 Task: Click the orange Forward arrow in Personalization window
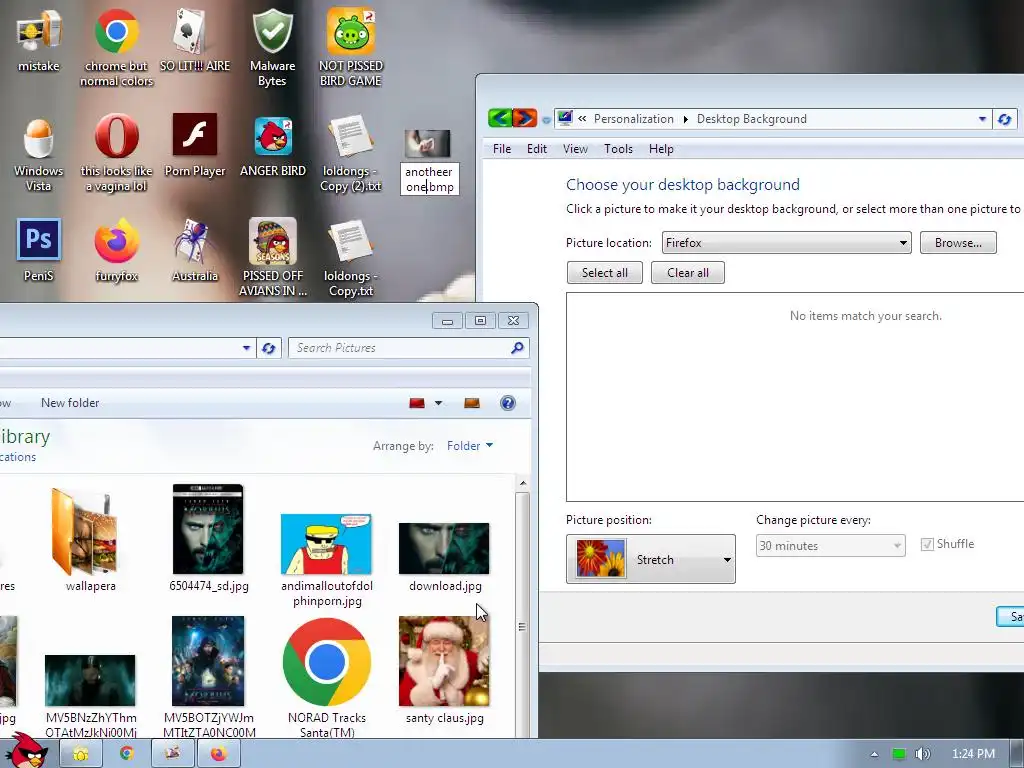point(524,118)
